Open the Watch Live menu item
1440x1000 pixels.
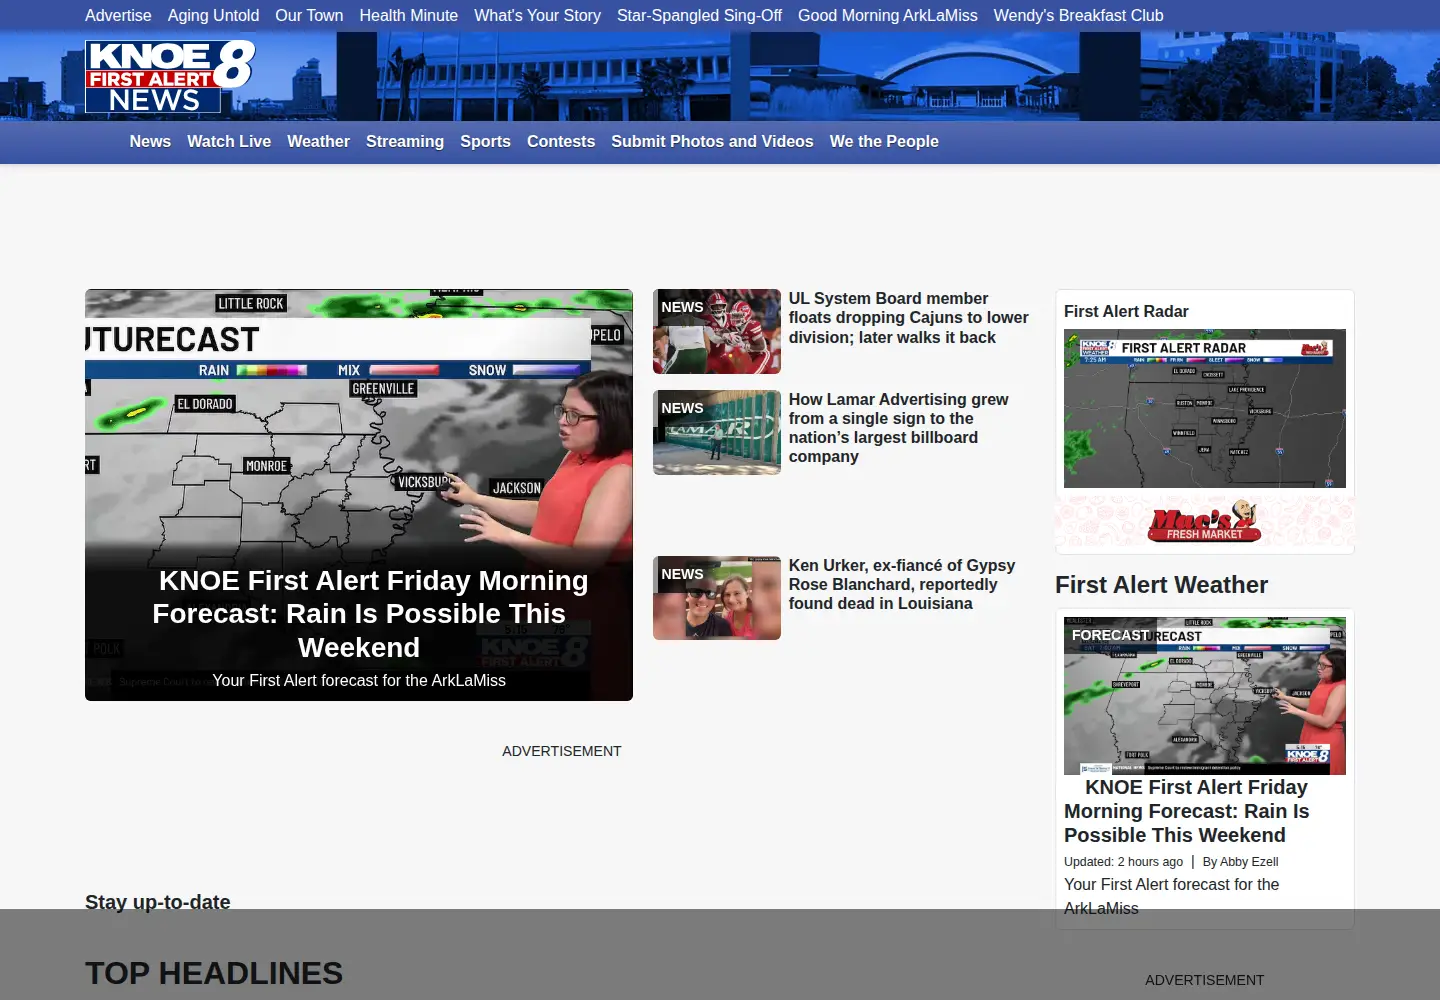[x=229, y=142]
